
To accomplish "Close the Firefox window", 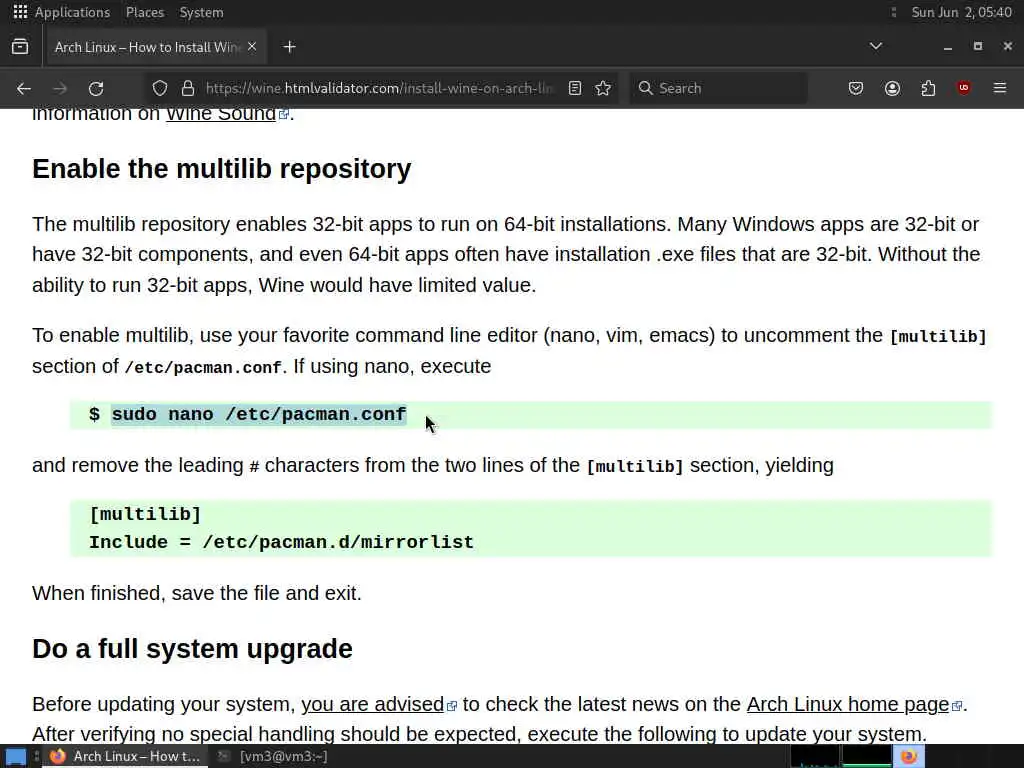I will click(1008, 46).
